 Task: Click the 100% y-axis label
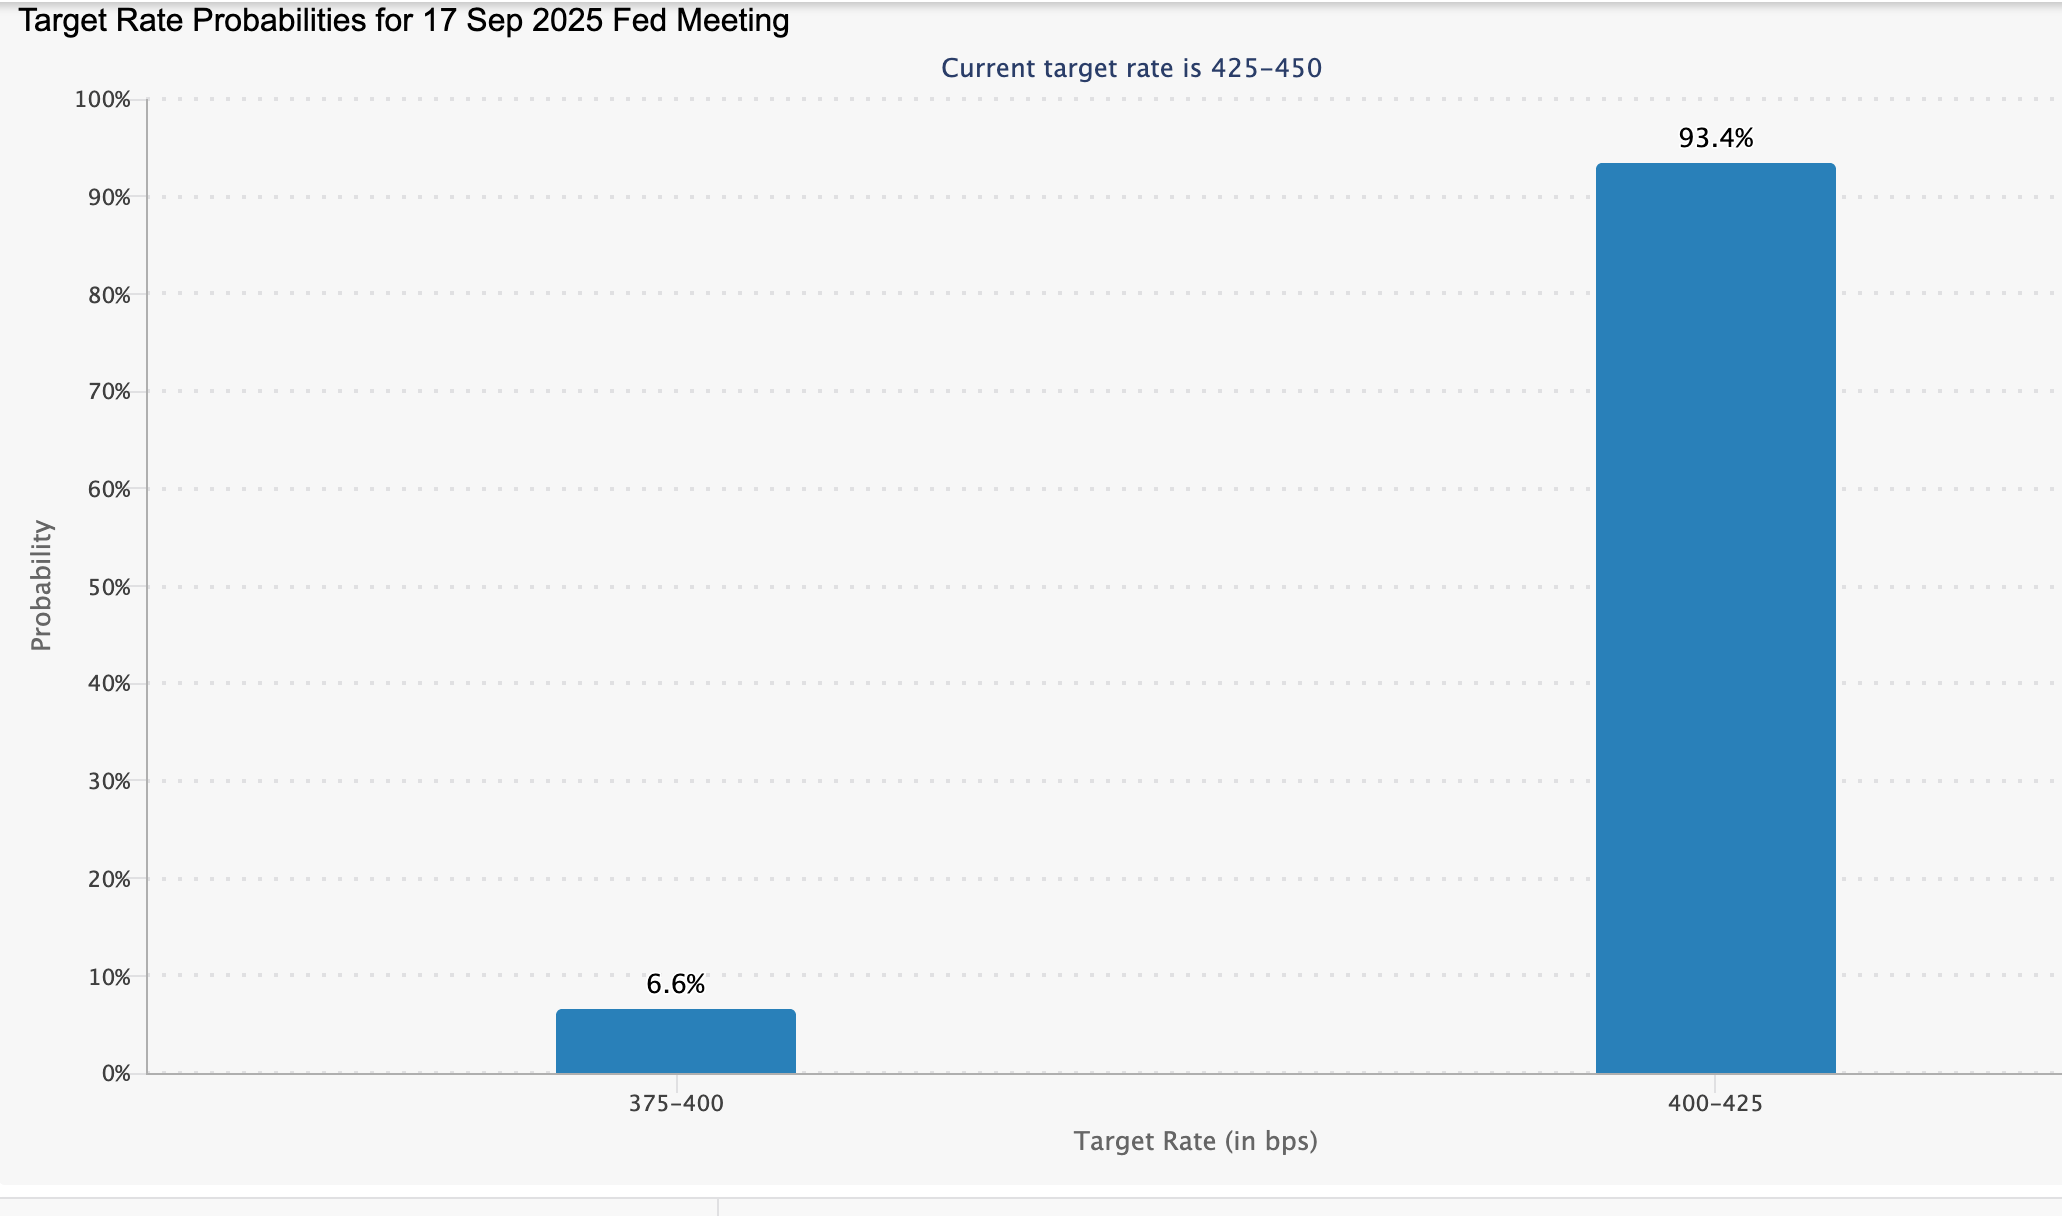(x=103, y=100)
